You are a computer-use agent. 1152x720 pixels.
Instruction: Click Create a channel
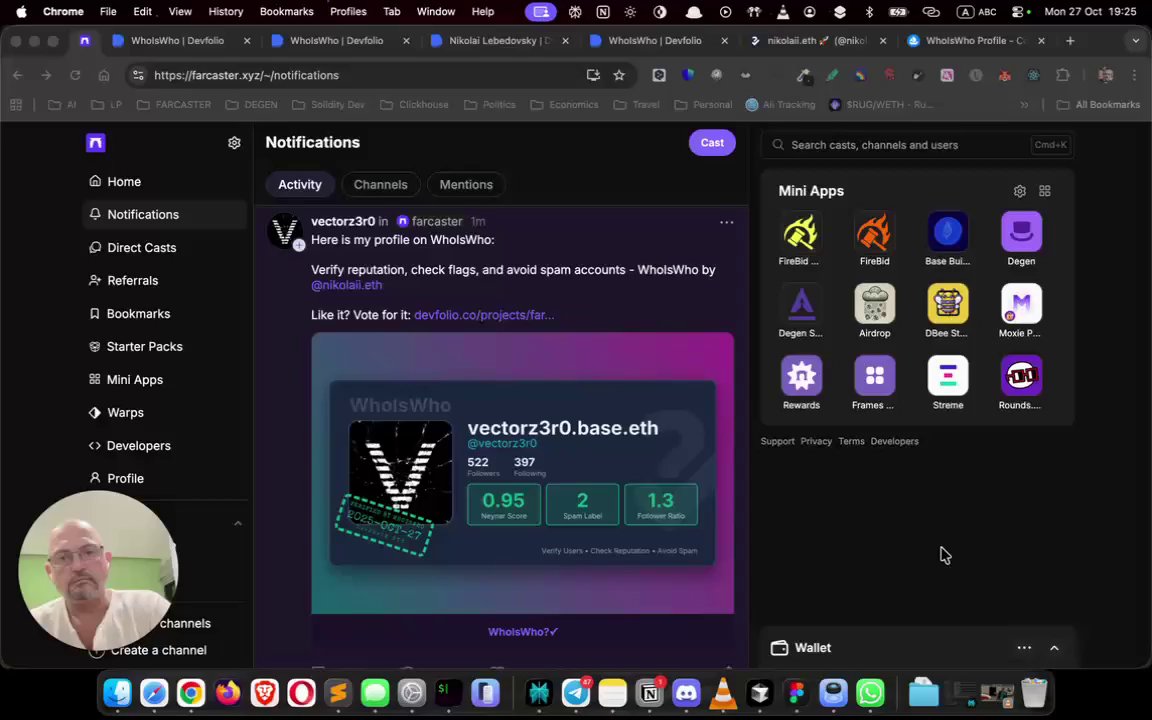[159, 650]
